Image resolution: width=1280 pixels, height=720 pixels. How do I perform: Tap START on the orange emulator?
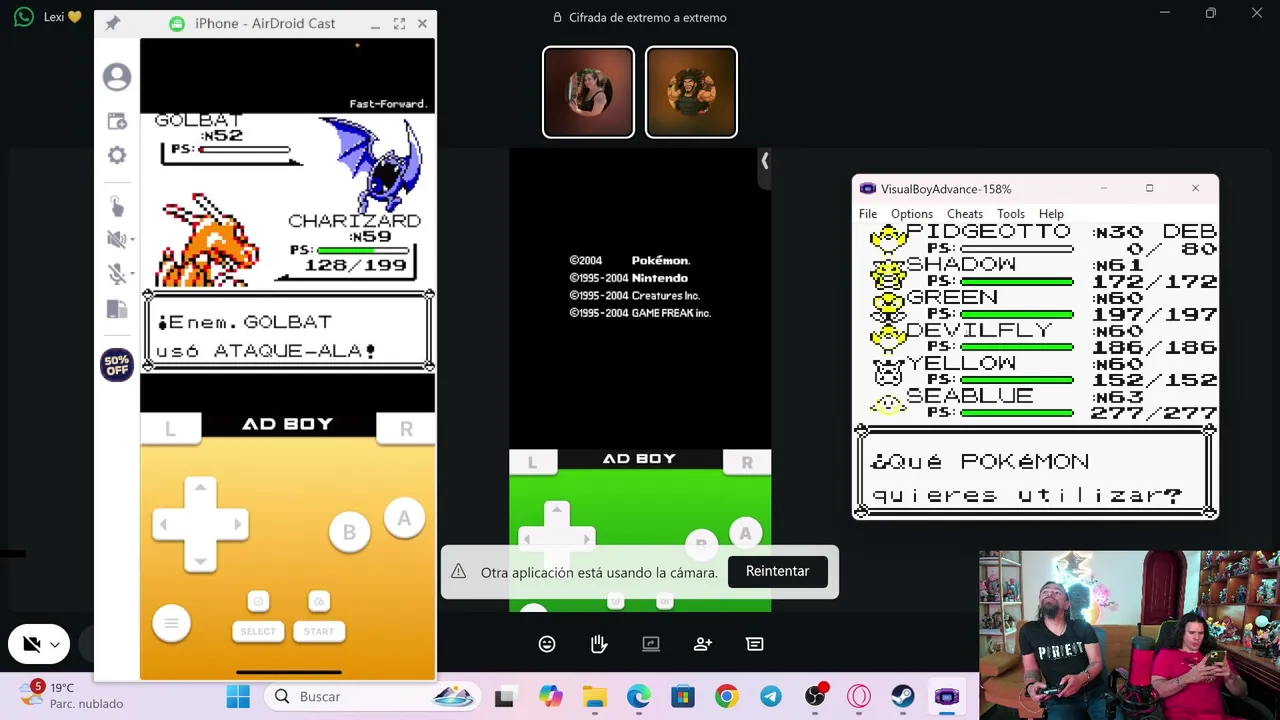pos(319,631)
